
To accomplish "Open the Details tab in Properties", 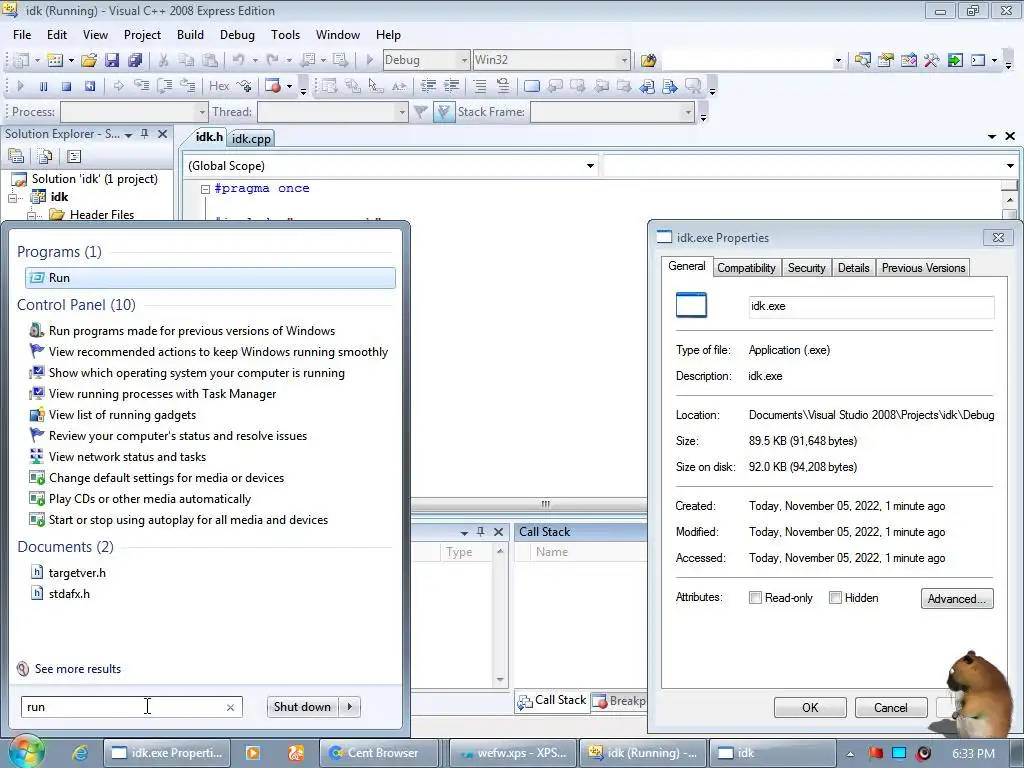I will [x=853, y=268].
